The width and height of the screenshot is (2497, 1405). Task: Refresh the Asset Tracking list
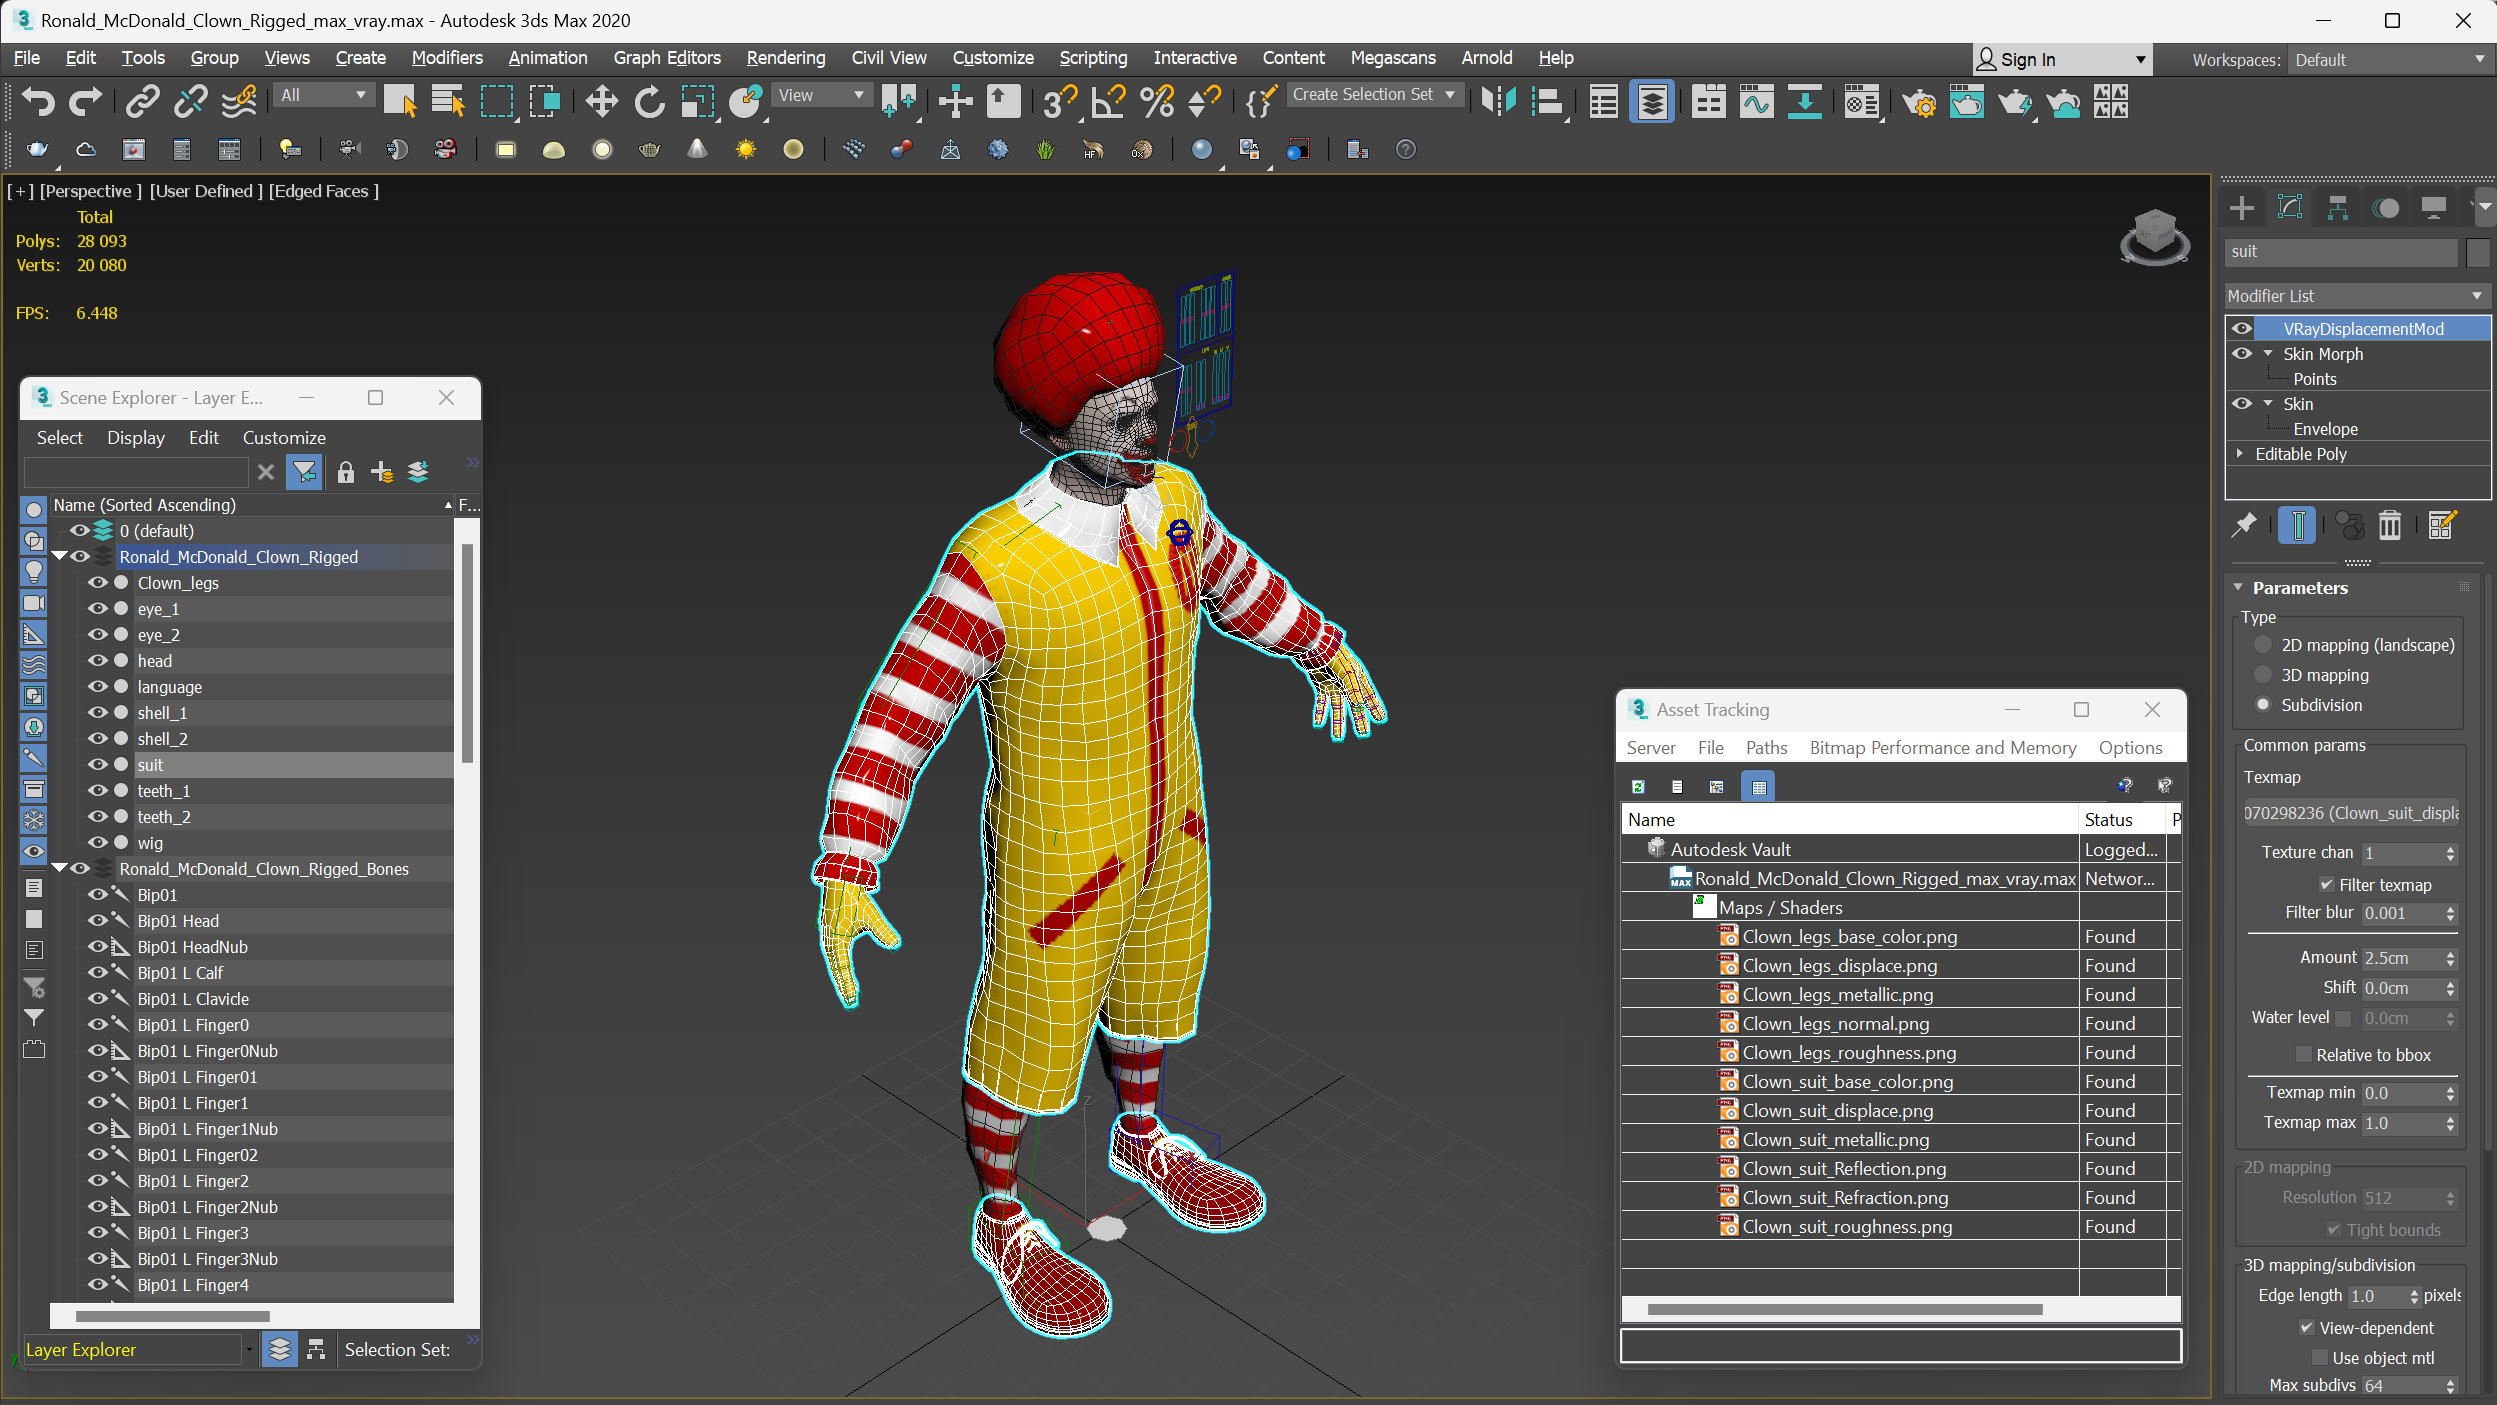click(x=1638, y=787)
